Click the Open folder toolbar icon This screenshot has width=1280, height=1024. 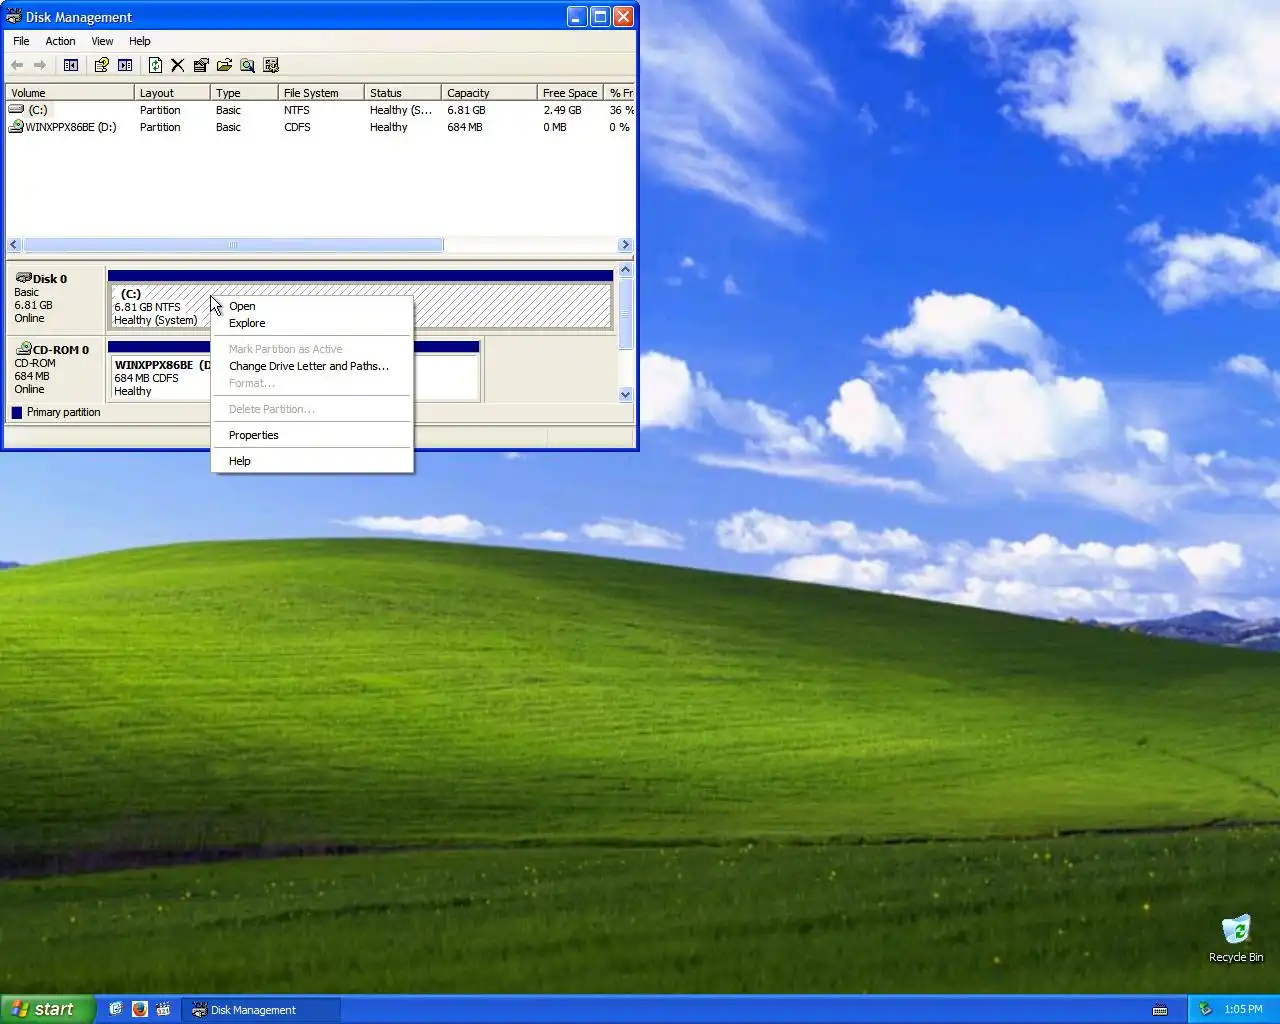tap(224, 65)
